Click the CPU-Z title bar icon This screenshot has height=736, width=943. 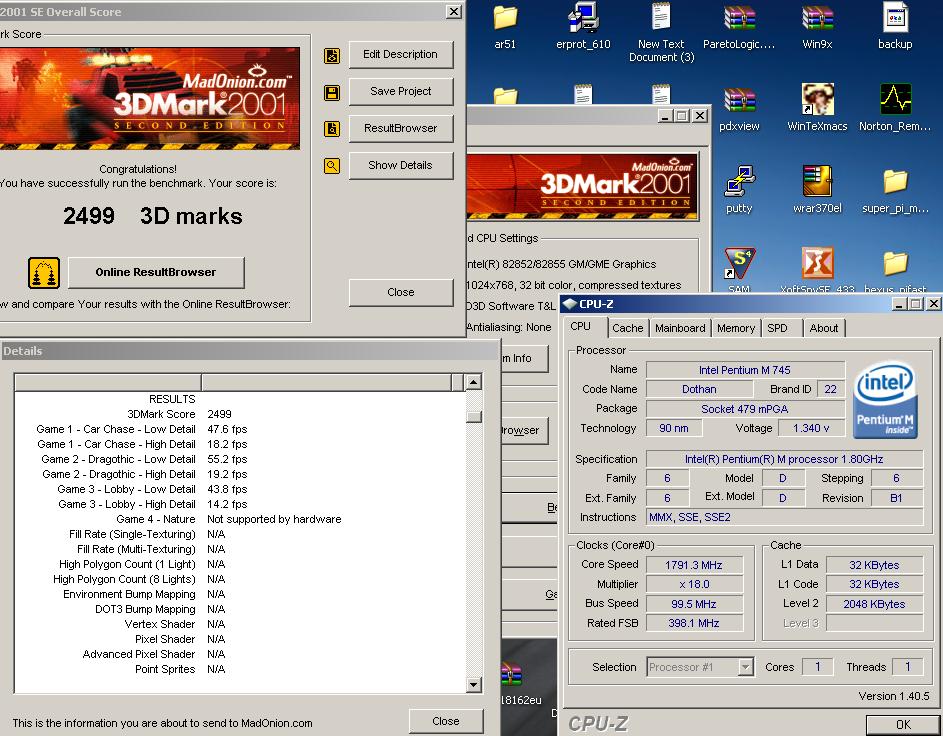tap(569, 304)
